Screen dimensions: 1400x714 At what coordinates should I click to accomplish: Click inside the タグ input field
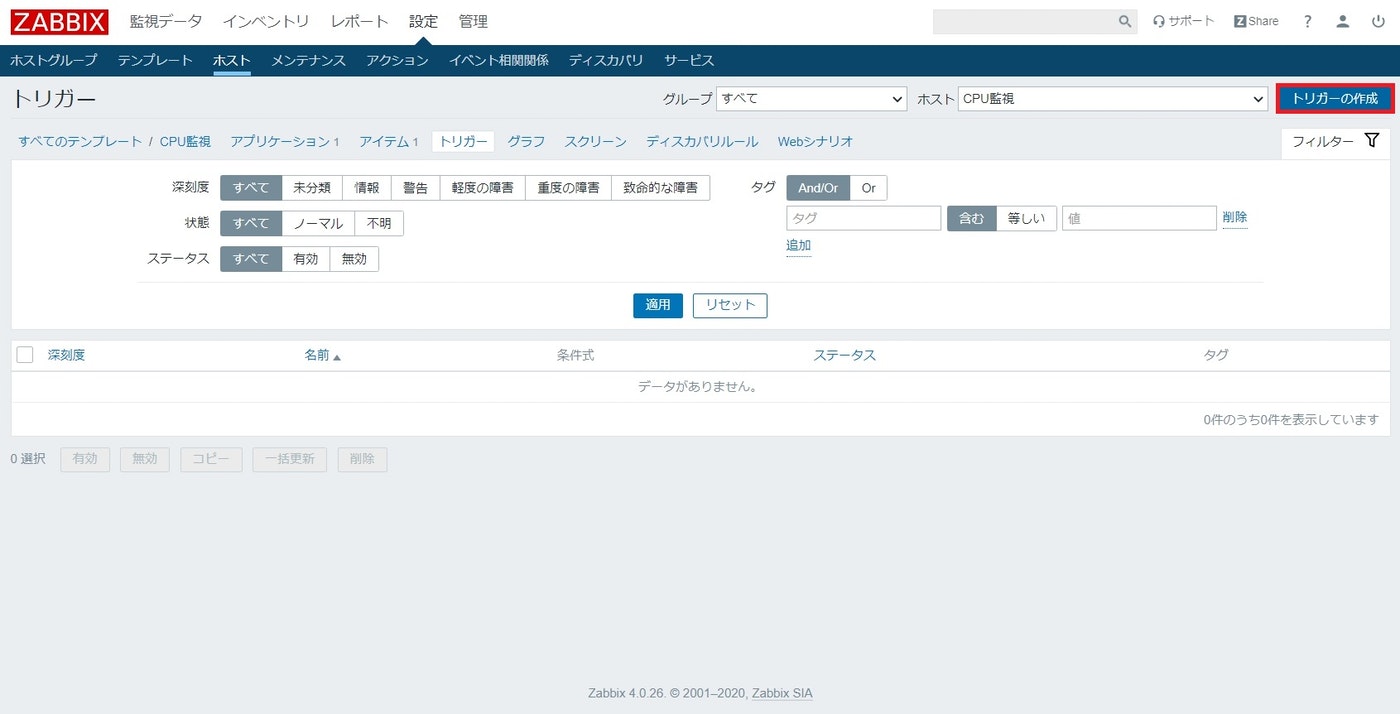862,218
